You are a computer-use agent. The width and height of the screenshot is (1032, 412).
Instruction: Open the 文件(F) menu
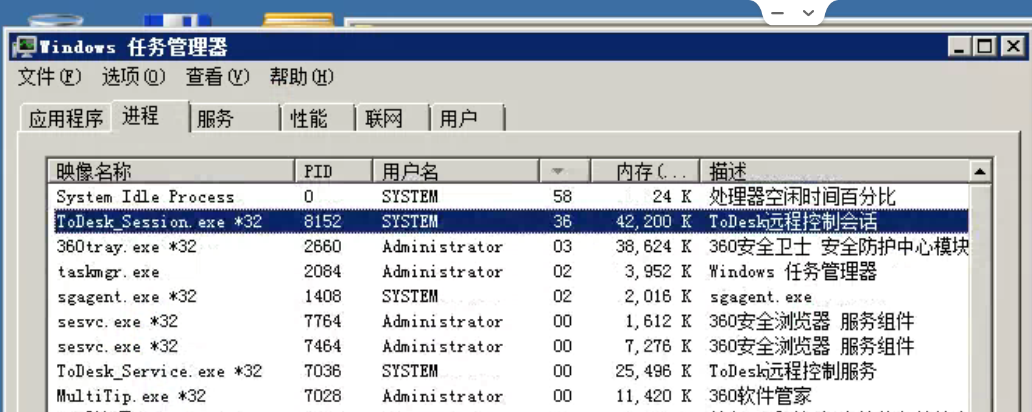49,77
